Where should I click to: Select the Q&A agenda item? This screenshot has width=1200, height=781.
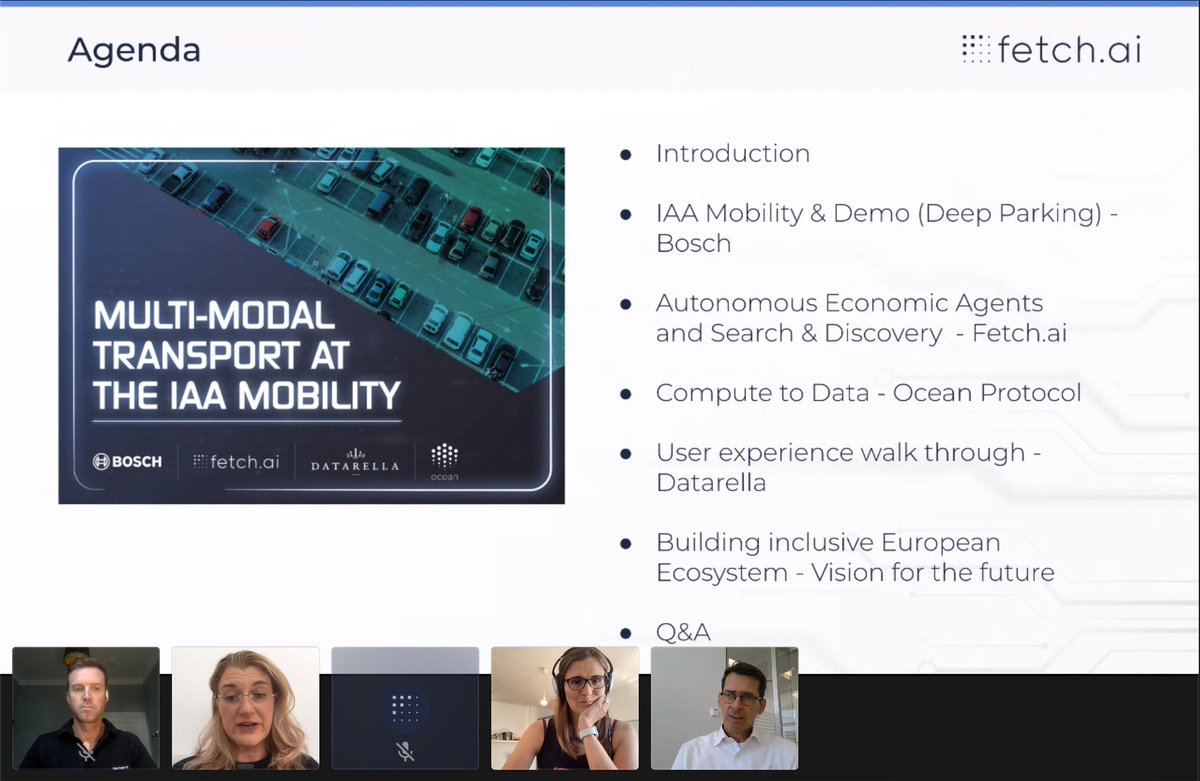click(x=683, y=632)
